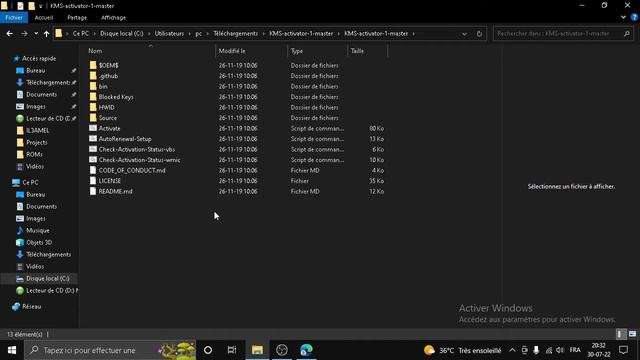The image size is (640, 360).
Task: Open the help question mark icon
Action: tap(634, 18)
